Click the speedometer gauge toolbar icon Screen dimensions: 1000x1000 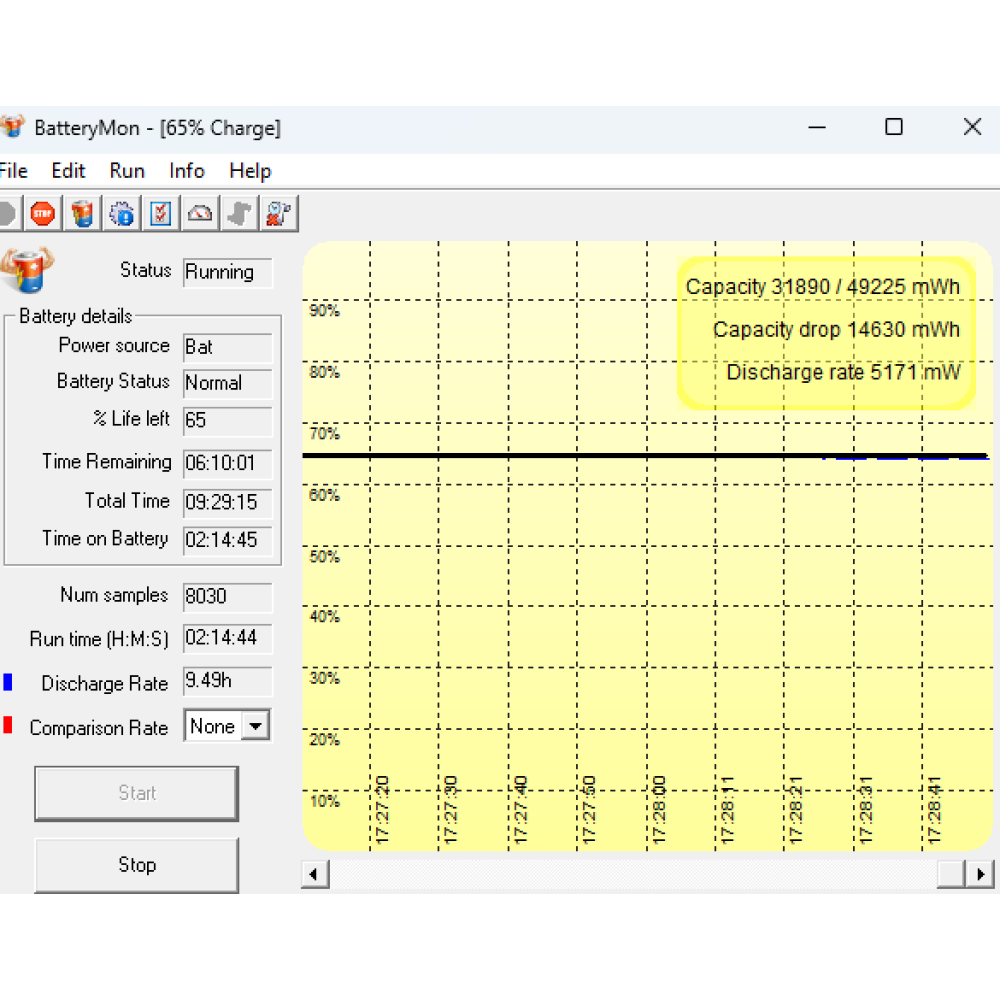coord(200,213)
